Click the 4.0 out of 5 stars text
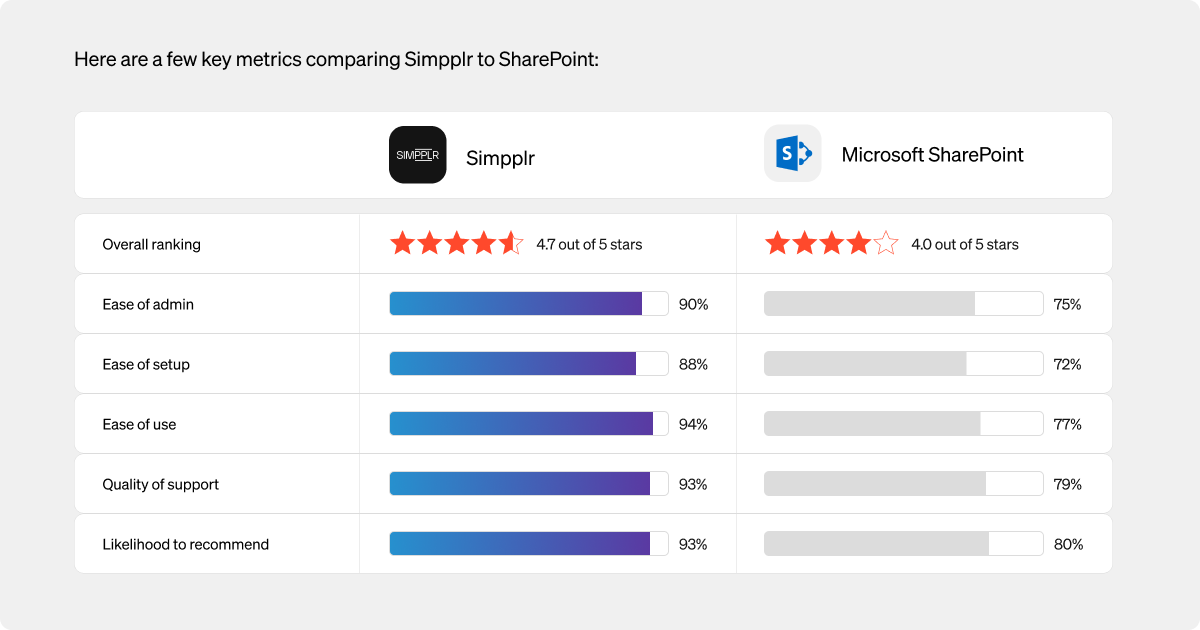 [x=965, y=245]
